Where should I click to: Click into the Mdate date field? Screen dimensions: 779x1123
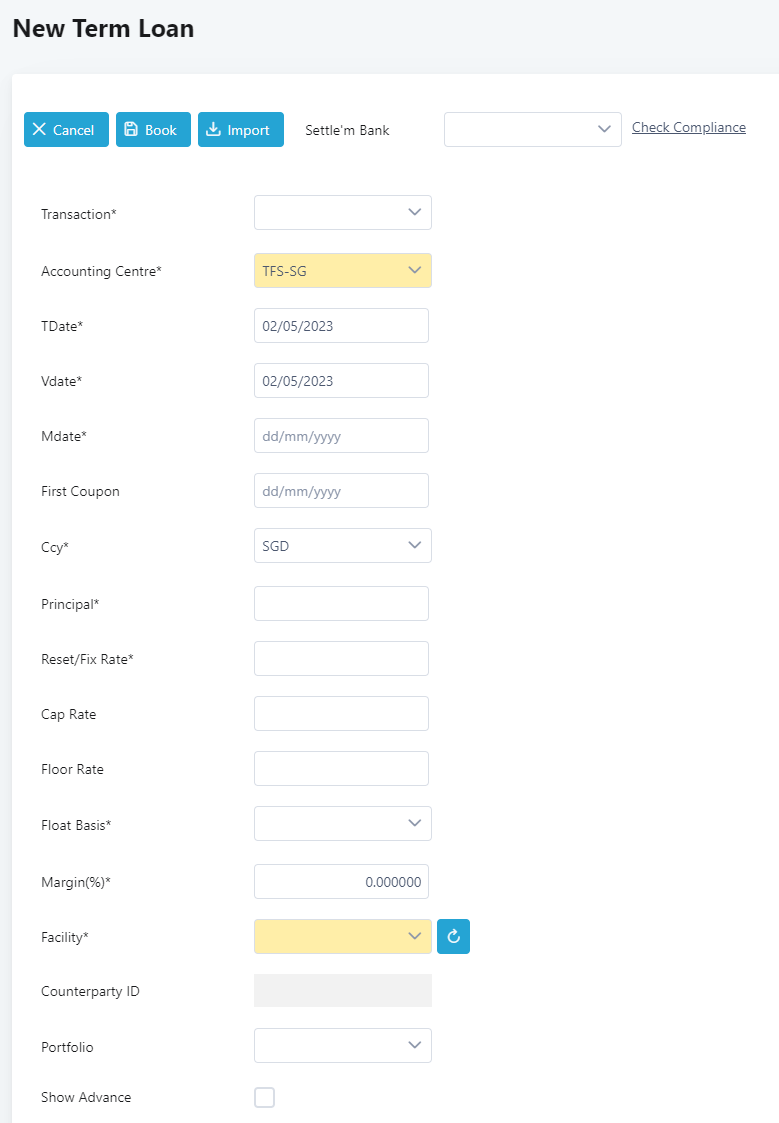(x=341, y=436)
